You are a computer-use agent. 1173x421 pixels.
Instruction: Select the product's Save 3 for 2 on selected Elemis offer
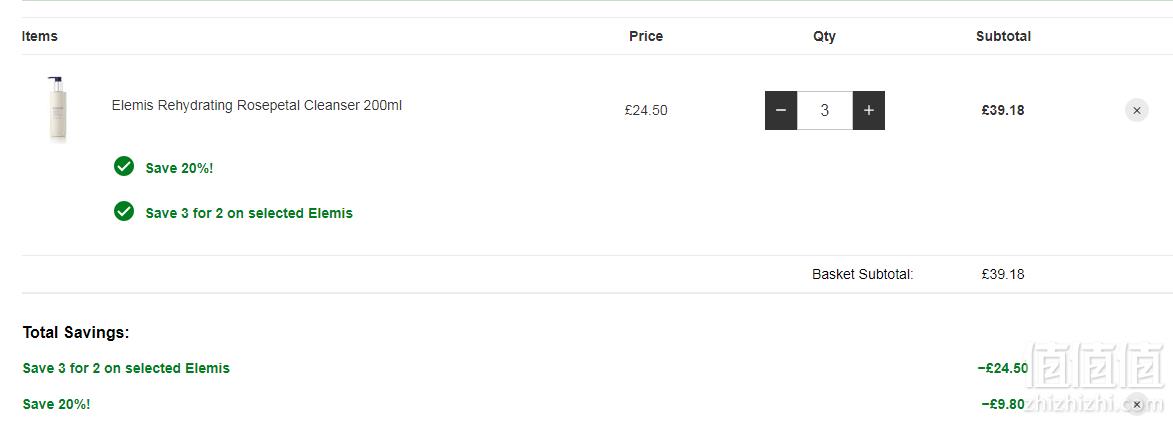click(248, 213)
